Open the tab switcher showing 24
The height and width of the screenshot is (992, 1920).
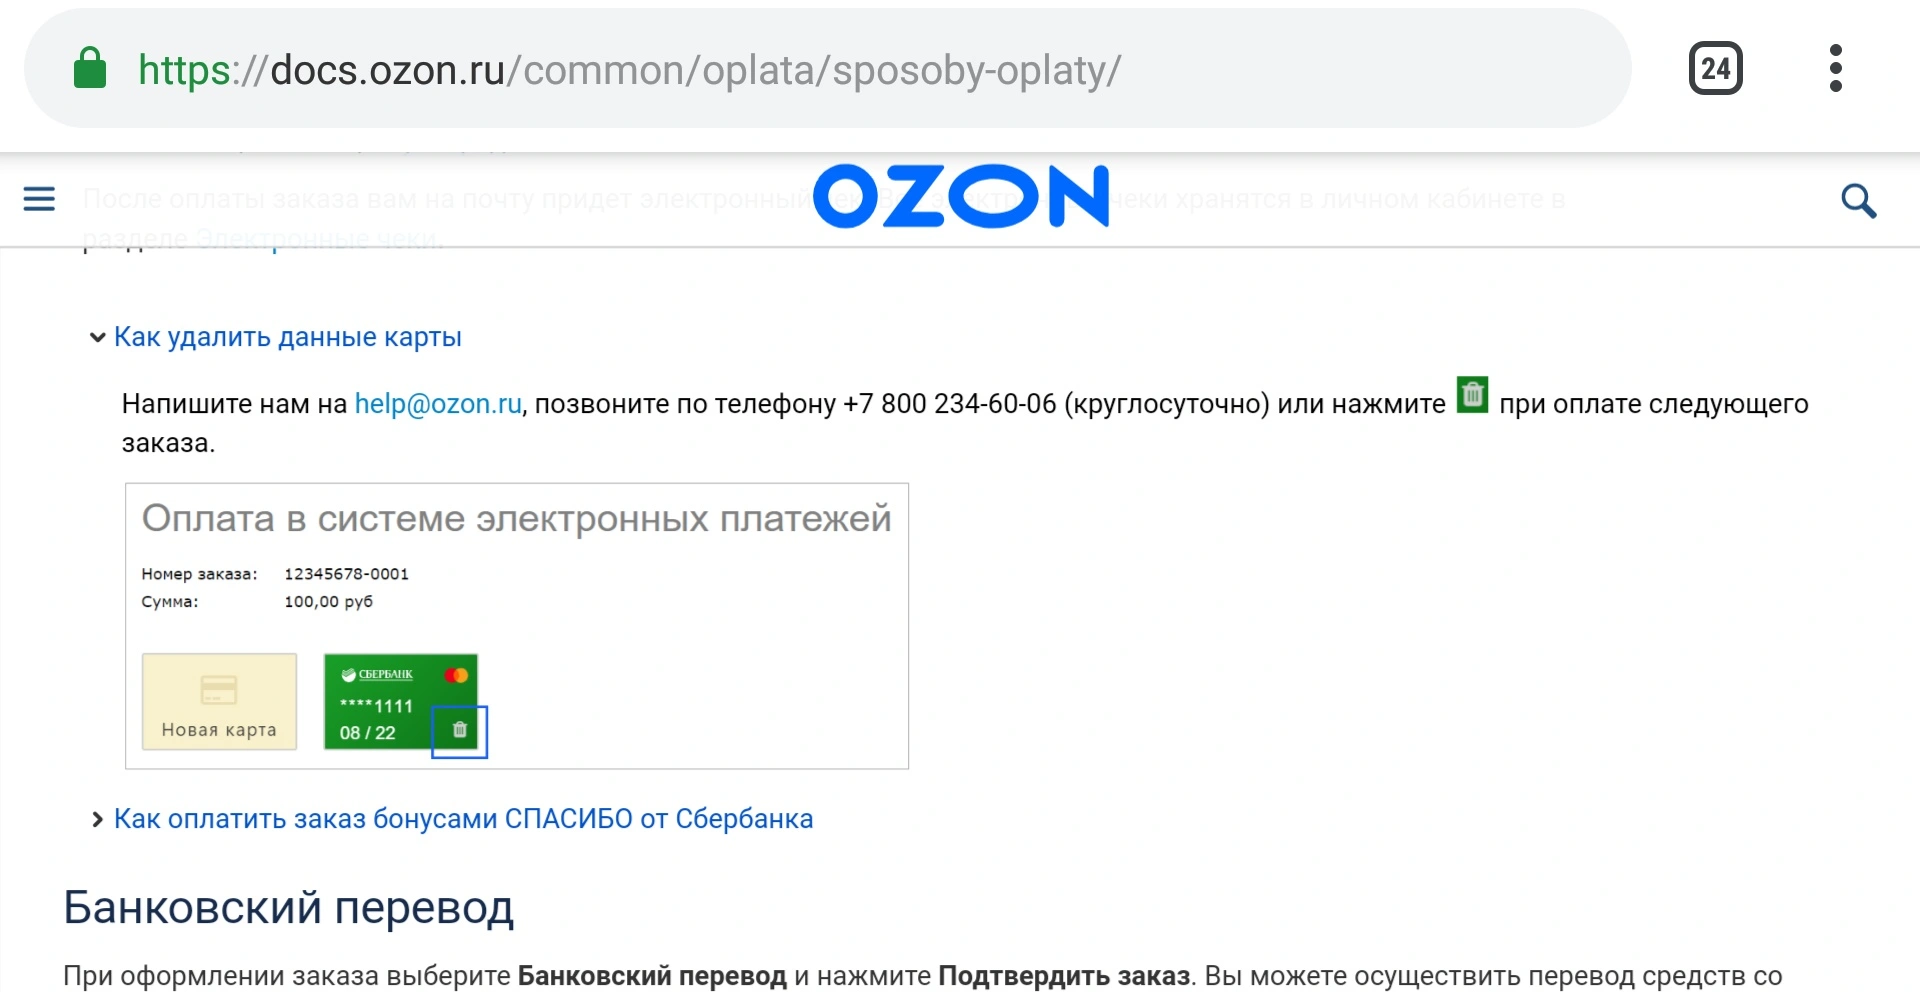[1715, 68]
